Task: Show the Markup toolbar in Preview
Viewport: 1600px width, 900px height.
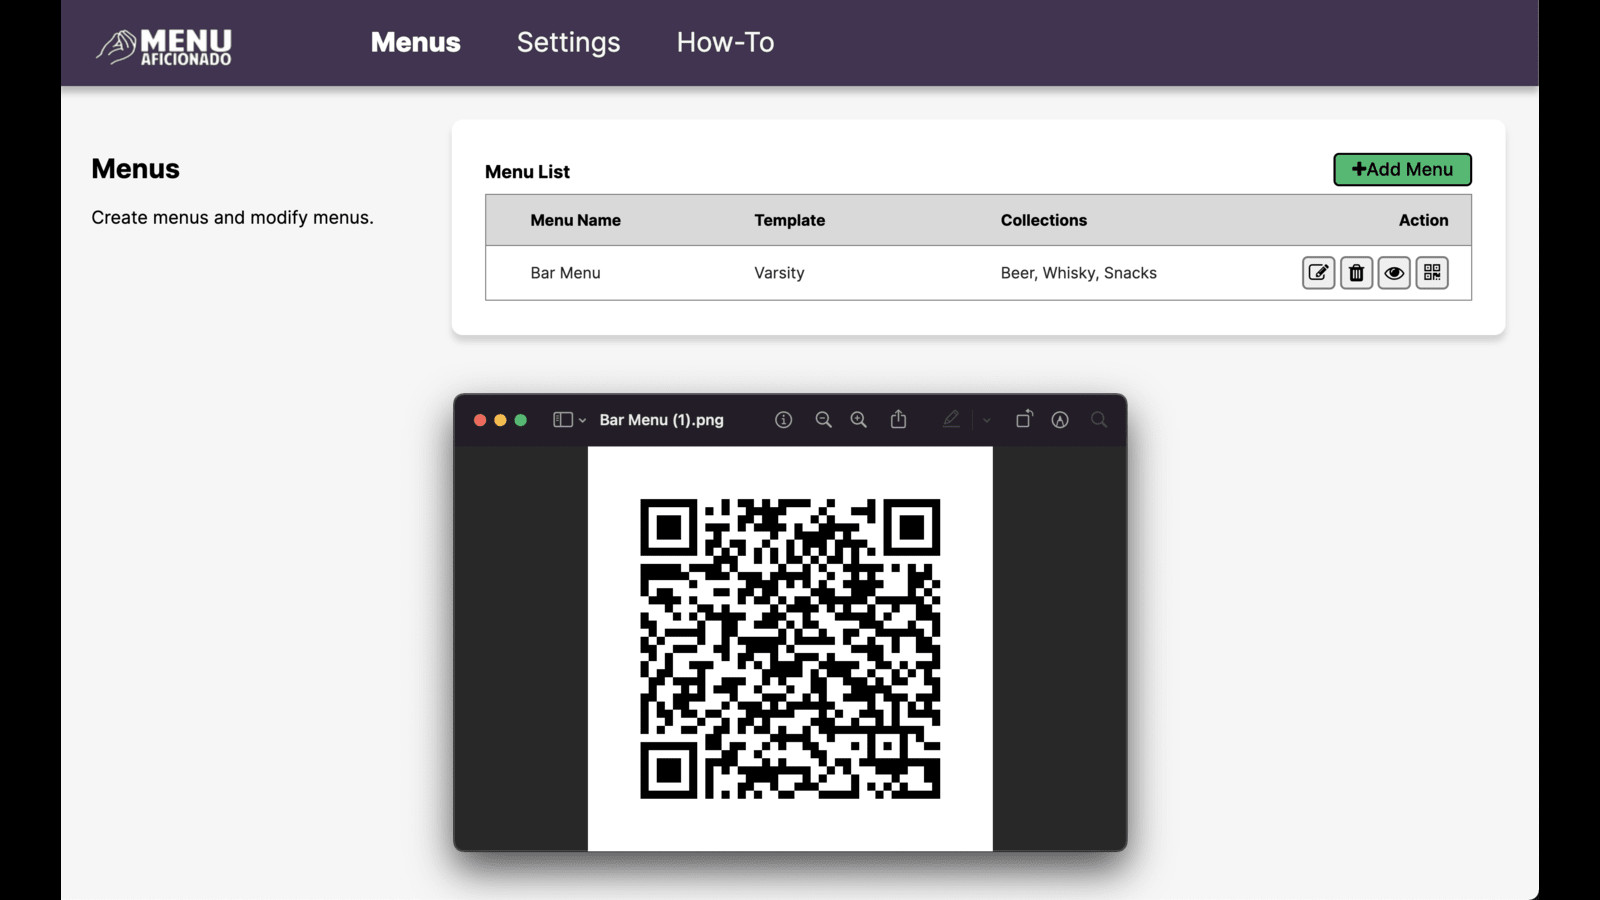Action: coord(1060,420)
